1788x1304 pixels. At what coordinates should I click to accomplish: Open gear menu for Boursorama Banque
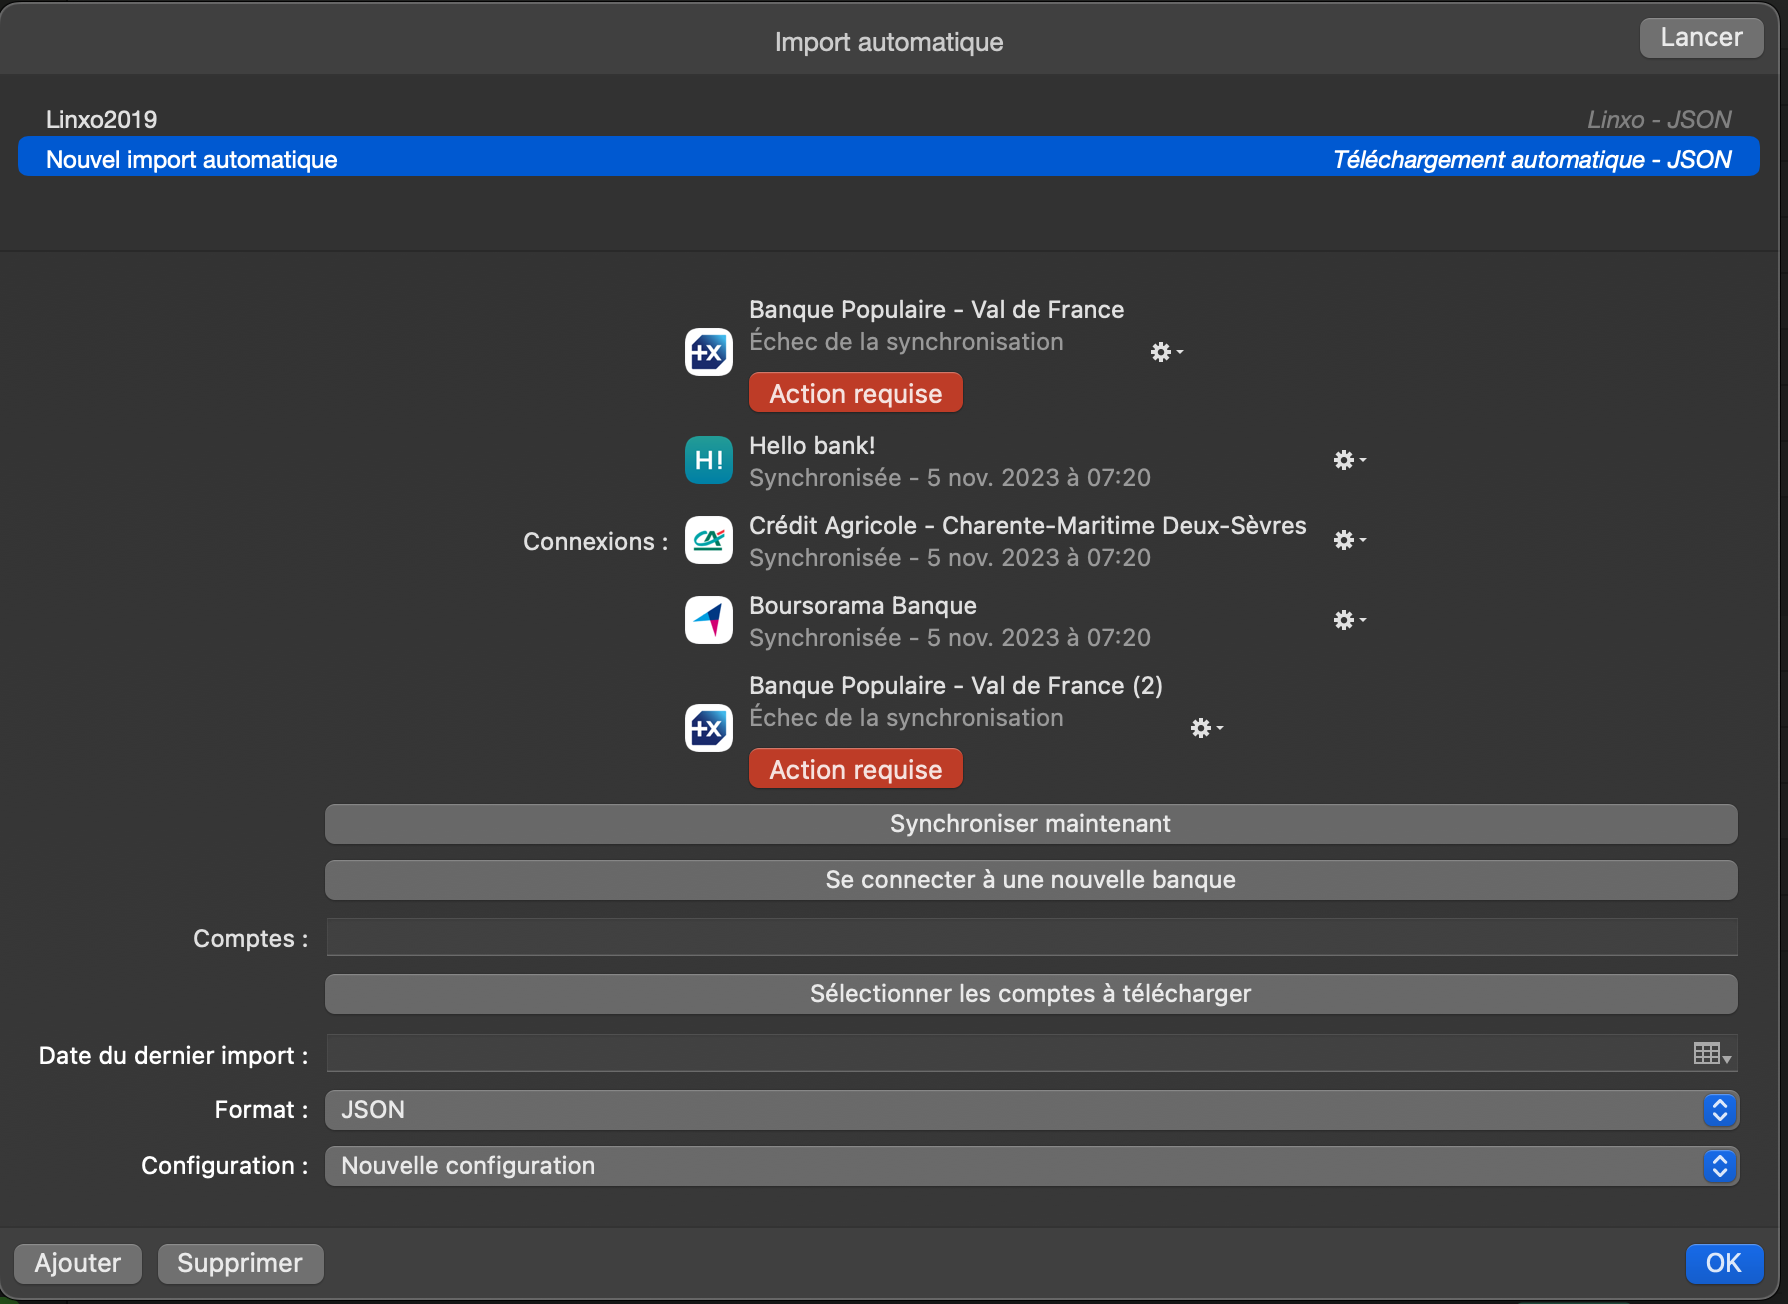click(x=1348, y=620)
